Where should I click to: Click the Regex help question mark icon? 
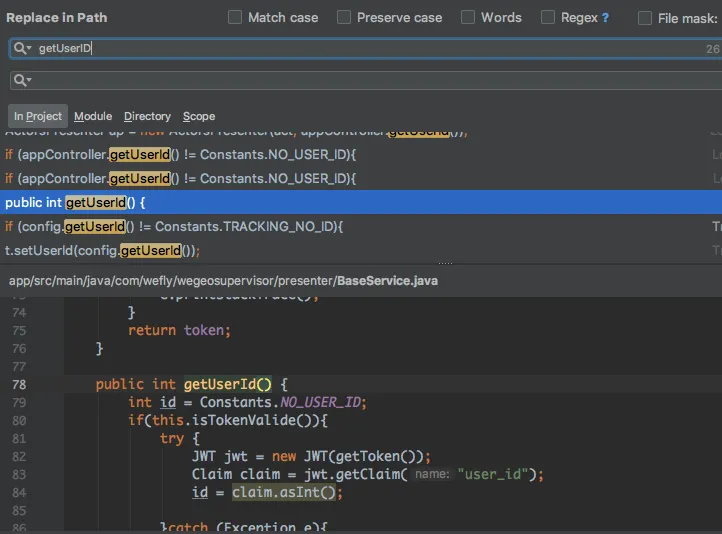605,17
